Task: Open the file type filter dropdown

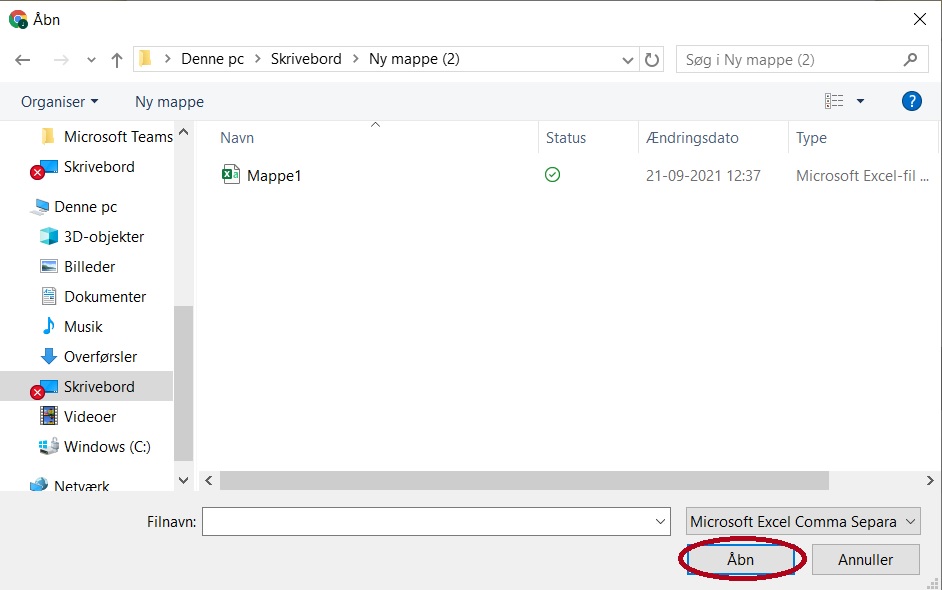Action: tap(804, 521)
